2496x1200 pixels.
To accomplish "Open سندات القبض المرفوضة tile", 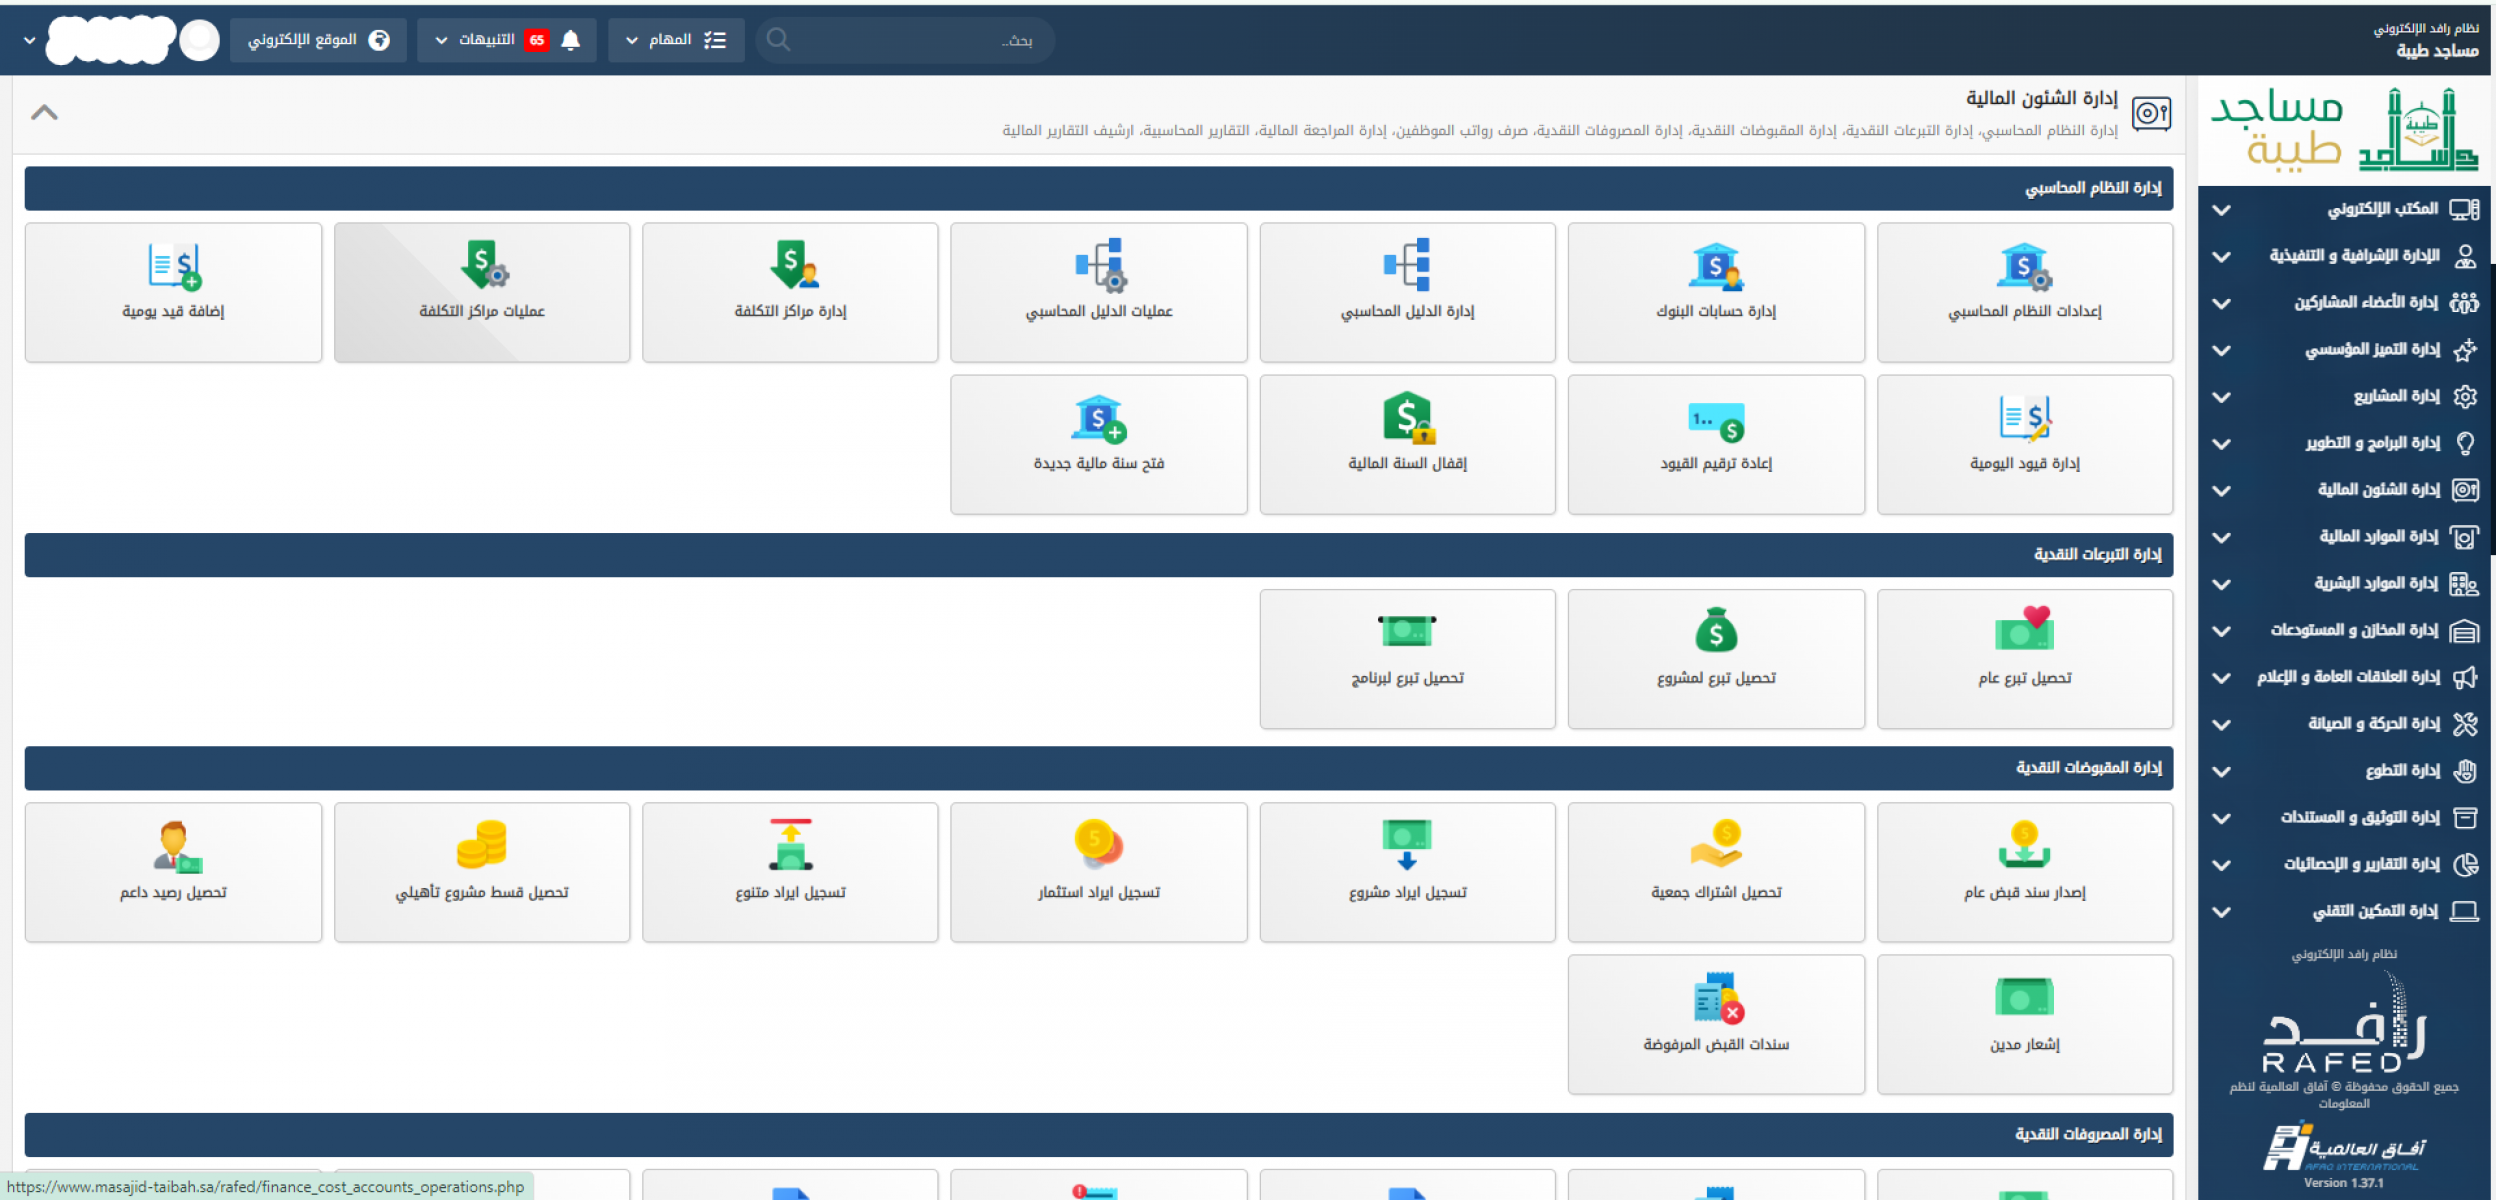I will pyautogui.click(x=1716, y=1024).
